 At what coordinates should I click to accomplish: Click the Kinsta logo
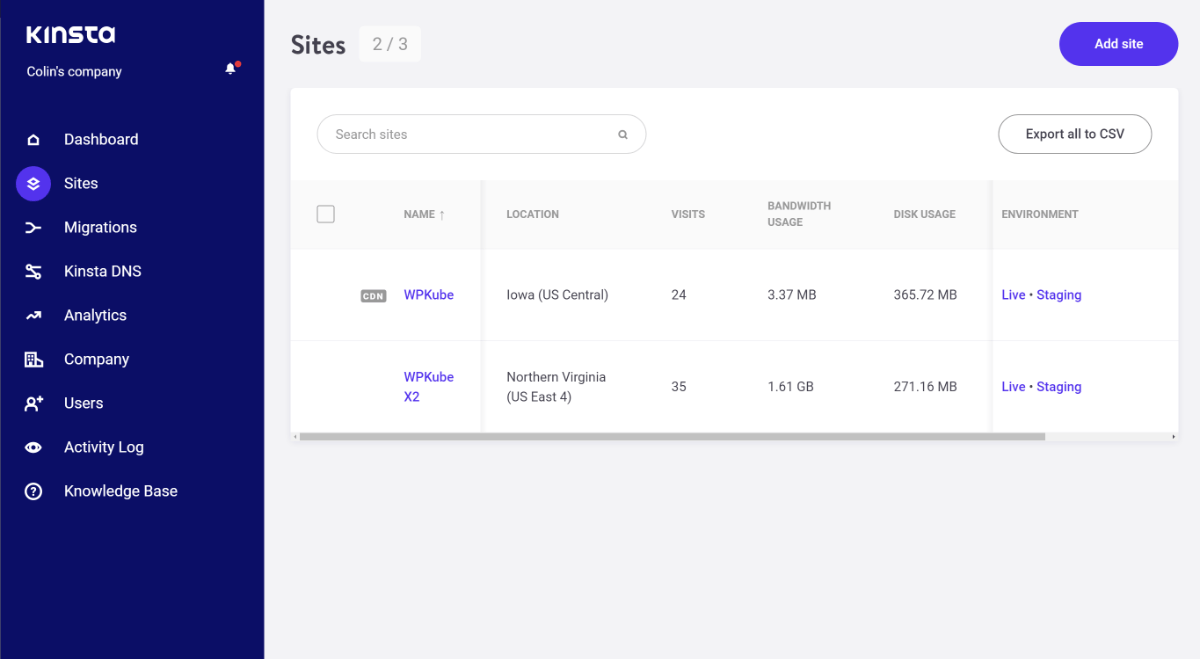pos(70,35)
